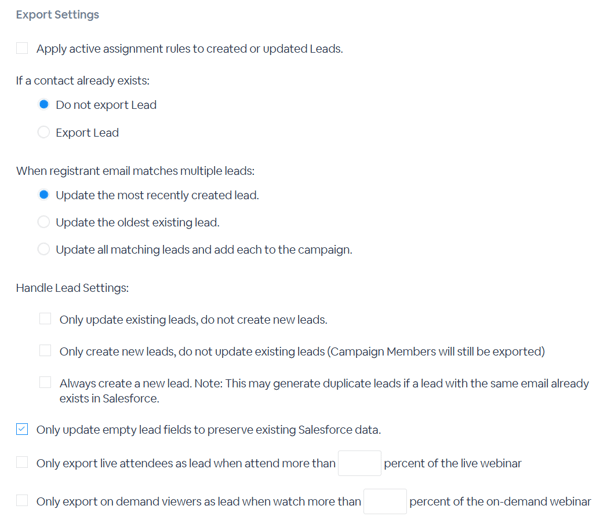This screenshot has width=600, height=531.
Task: Check the "Only export live attendees" checkbox
Action: (x=22, y=462)
